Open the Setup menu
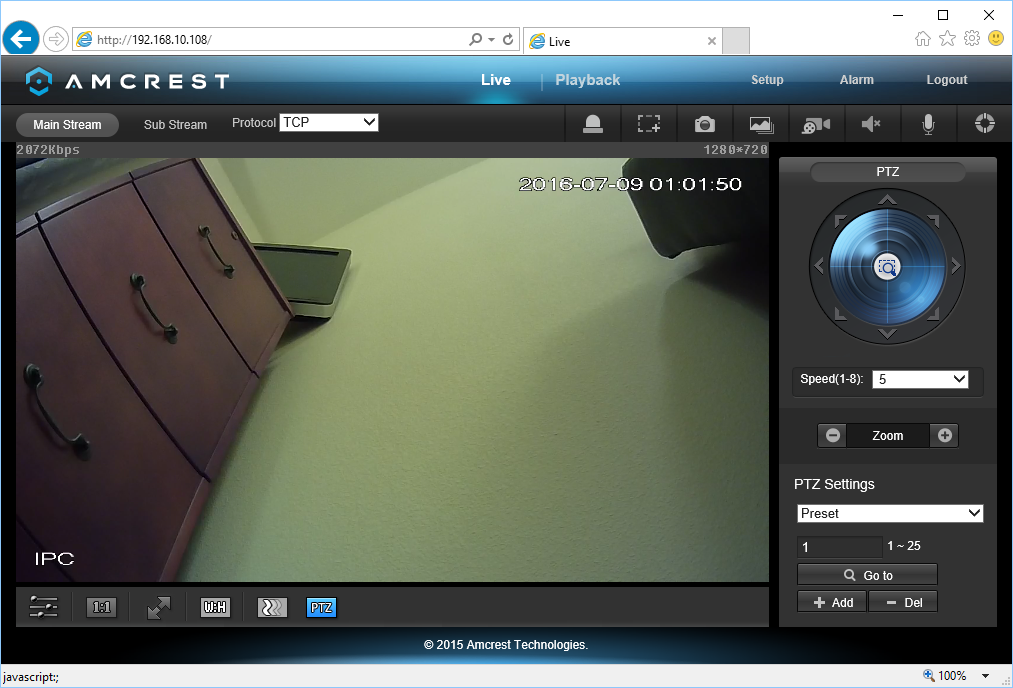1013x688 pixels. [x=767, y=80]
